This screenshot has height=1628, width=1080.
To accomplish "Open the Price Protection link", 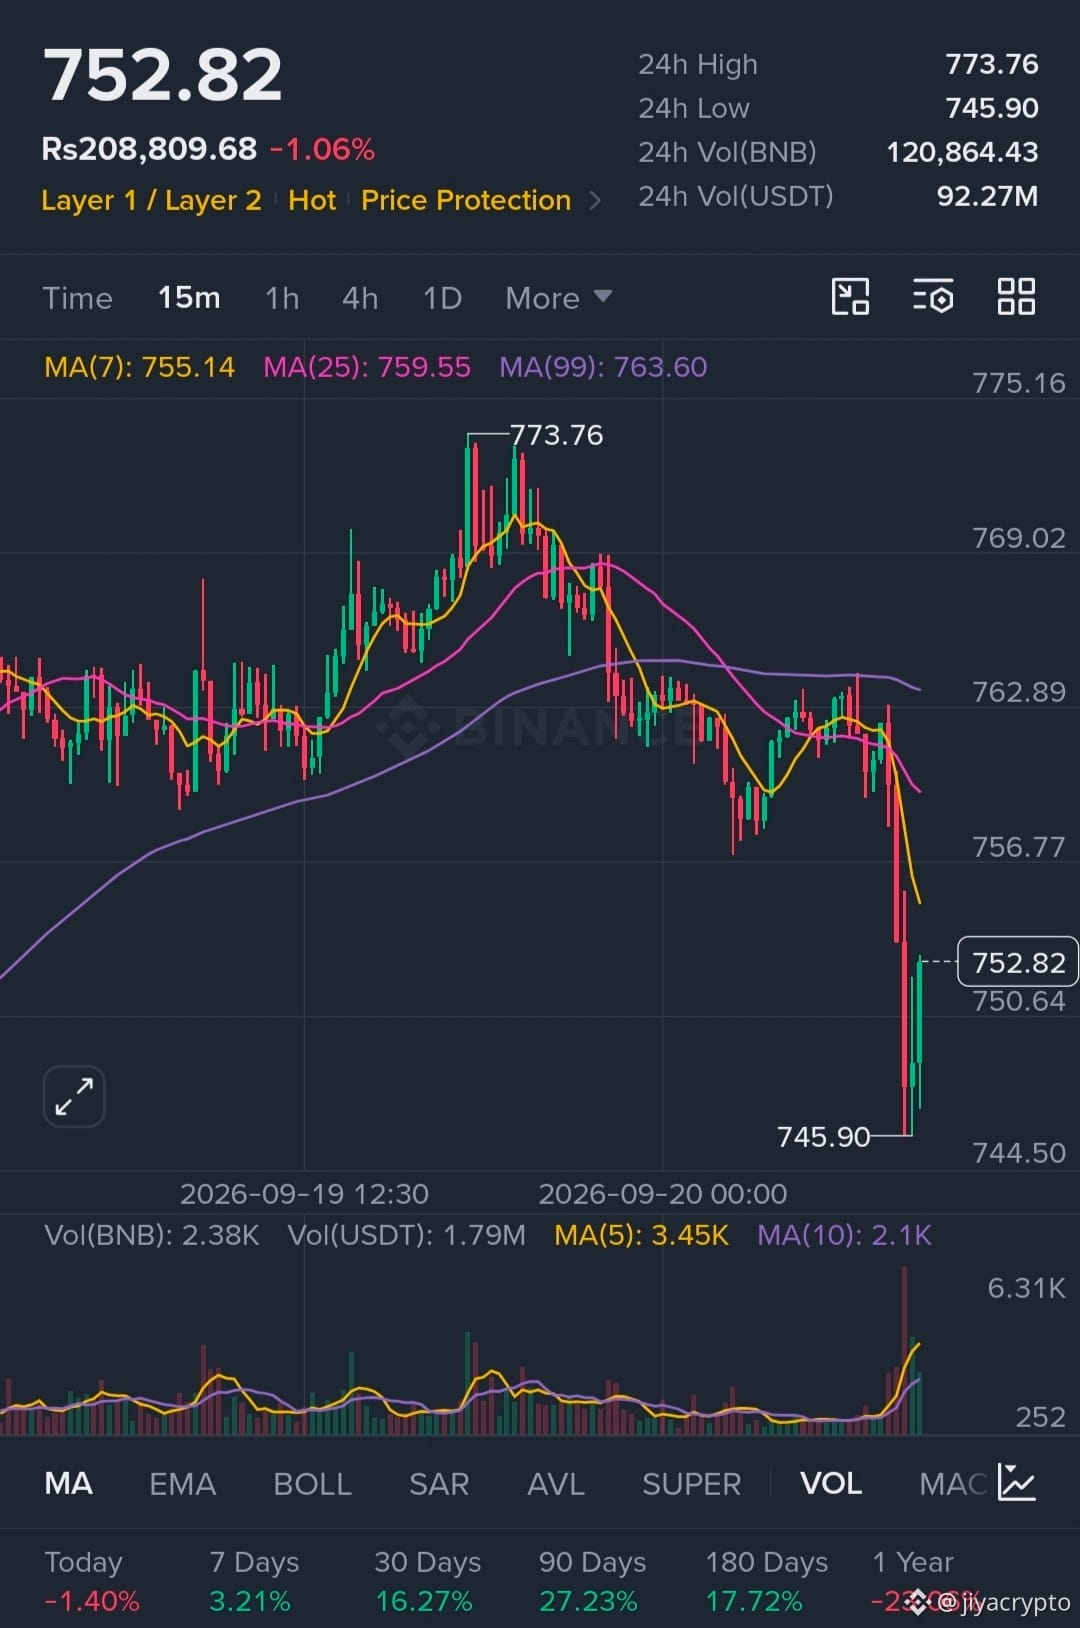I will click(x=466, y=201).
